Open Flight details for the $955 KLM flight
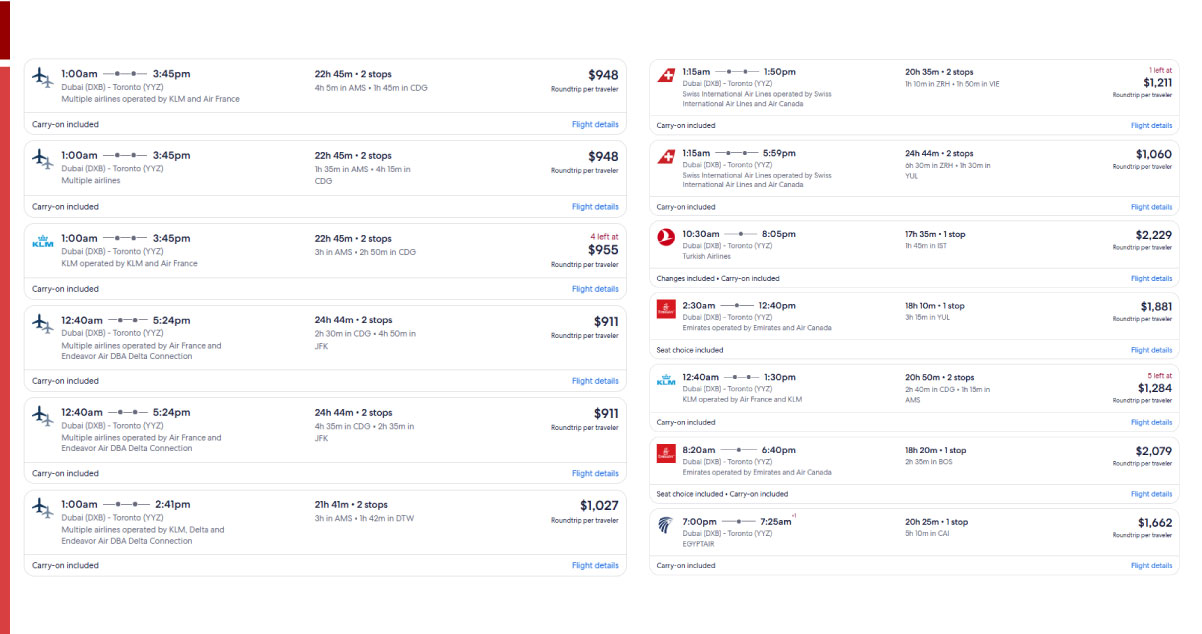The image size is (1202, 634). point(595,289)
